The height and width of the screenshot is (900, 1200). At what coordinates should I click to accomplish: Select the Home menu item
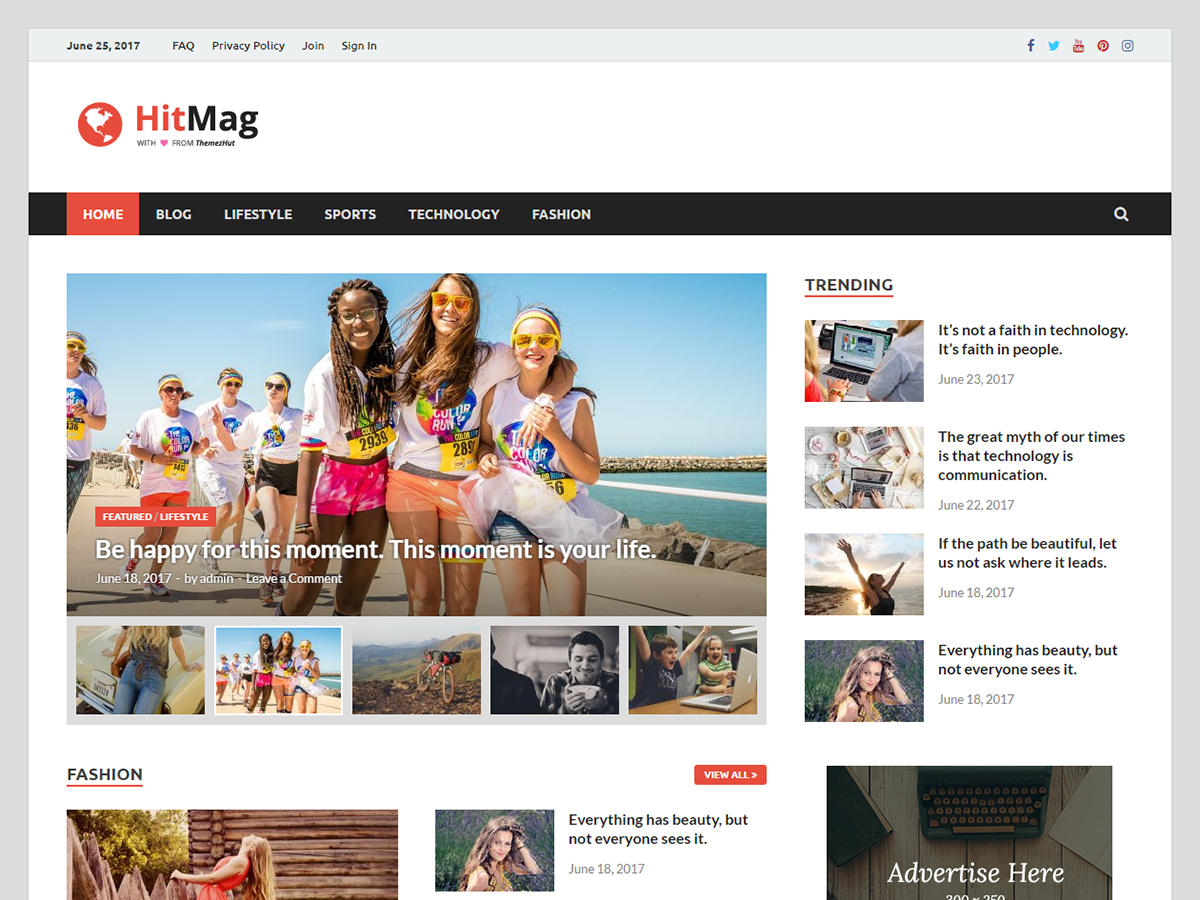(x=103, y=214)
